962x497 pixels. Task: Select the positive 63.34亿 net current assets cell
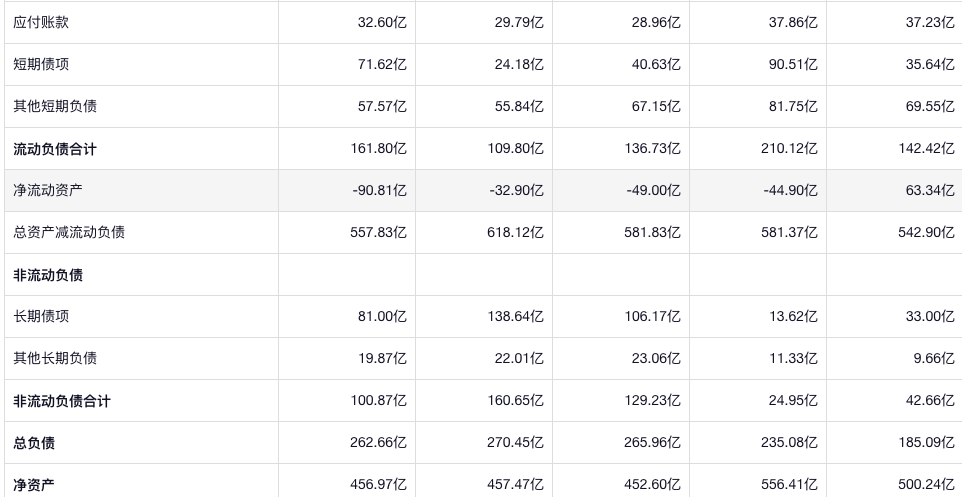[x=929, y=190]
